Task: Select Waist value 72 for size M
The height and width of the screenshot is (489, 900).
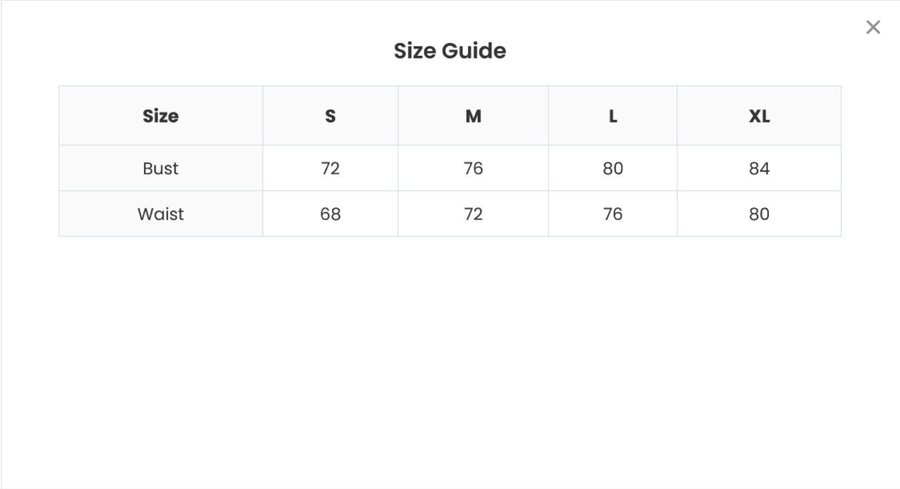Action: click(x=473, y=214)
